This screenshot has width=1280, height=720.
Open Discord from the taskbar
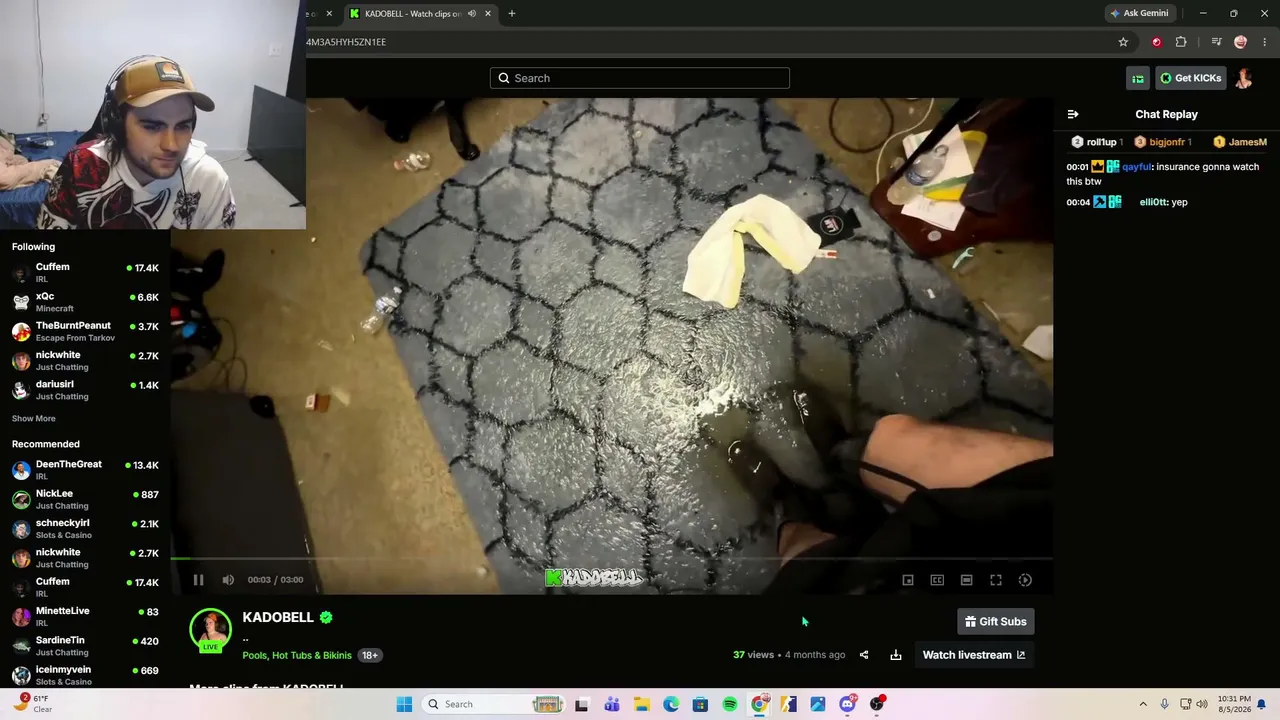pos(848,704)
